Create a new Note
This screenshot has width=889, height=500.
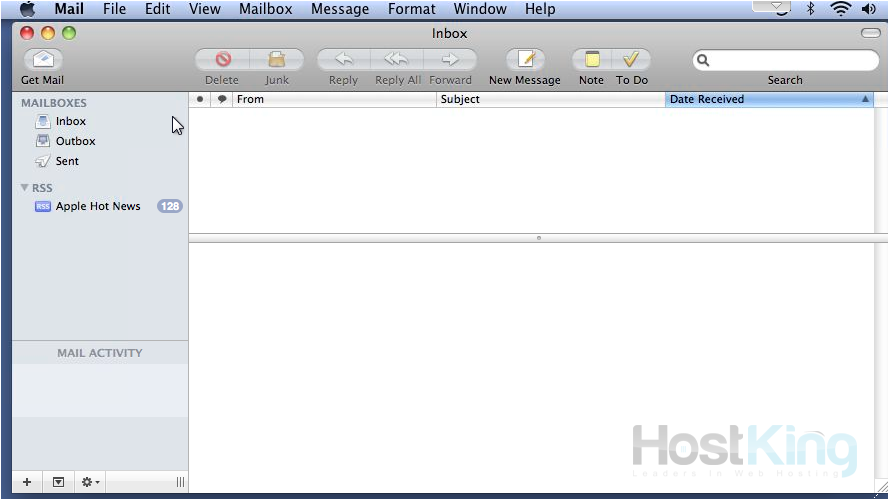tap(592, 60)
